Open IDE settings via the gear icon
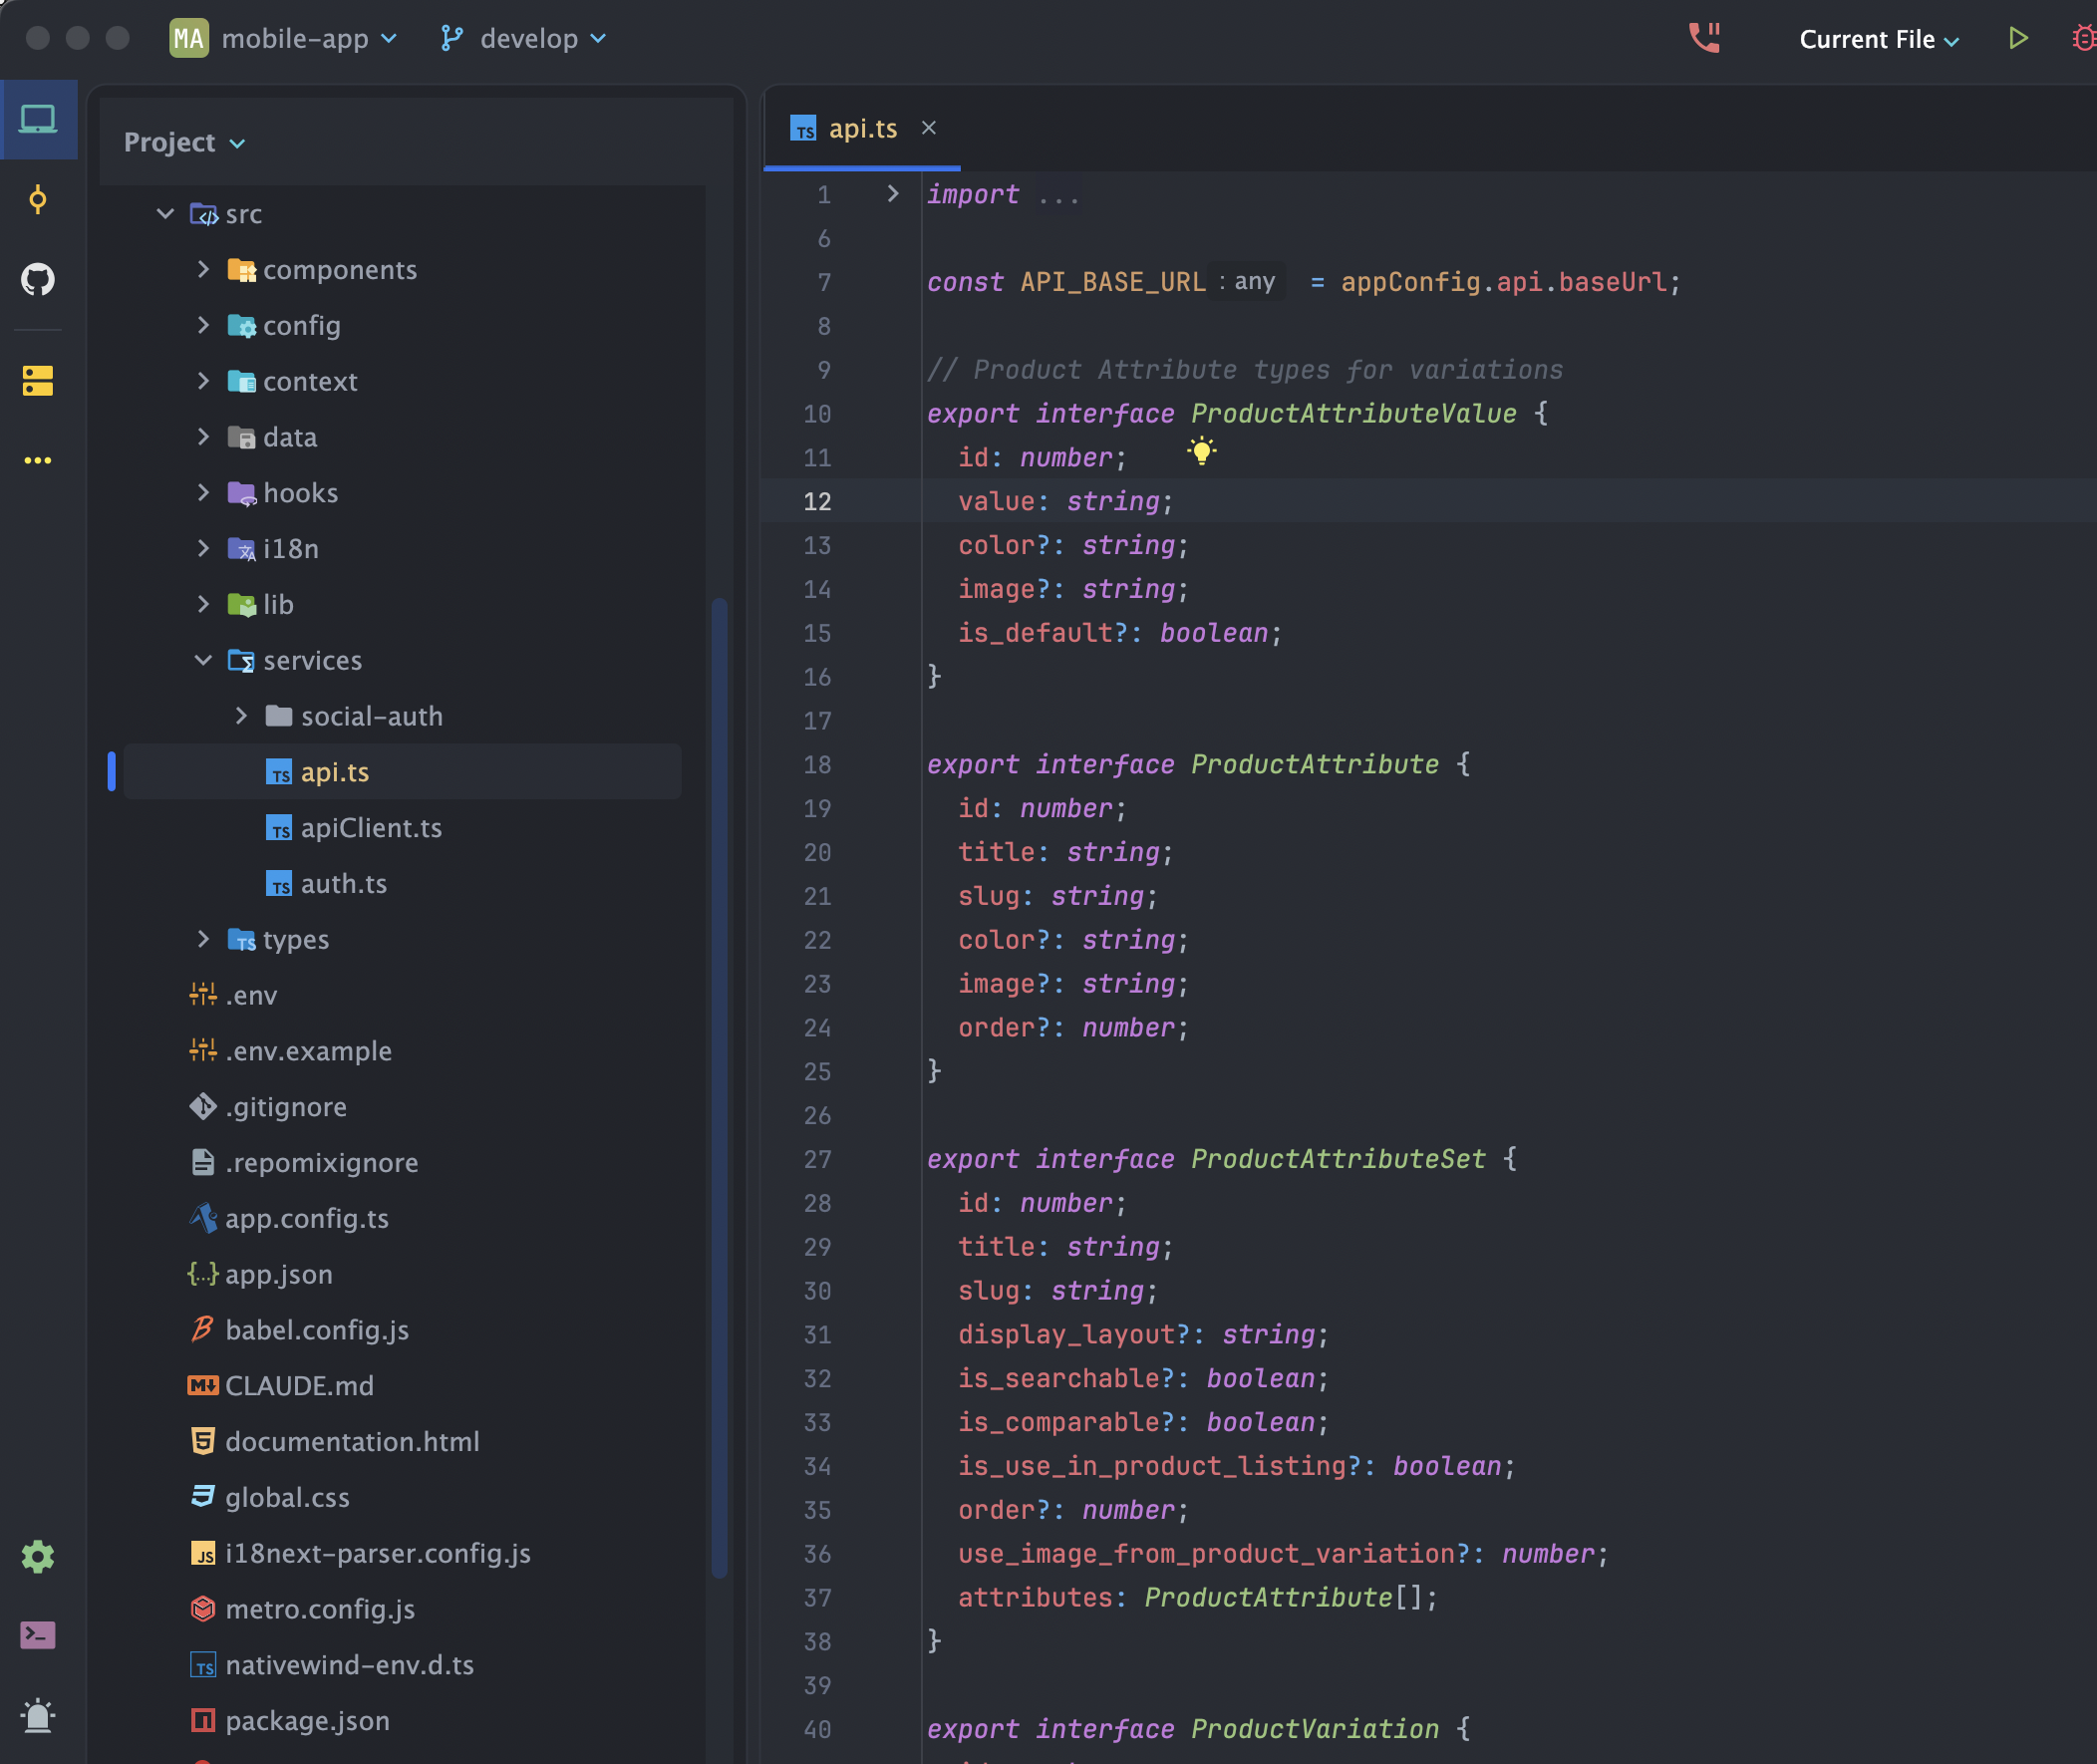This screenshot has height=1764, width=2097. pyautogui.click(x=38, y=1556)
